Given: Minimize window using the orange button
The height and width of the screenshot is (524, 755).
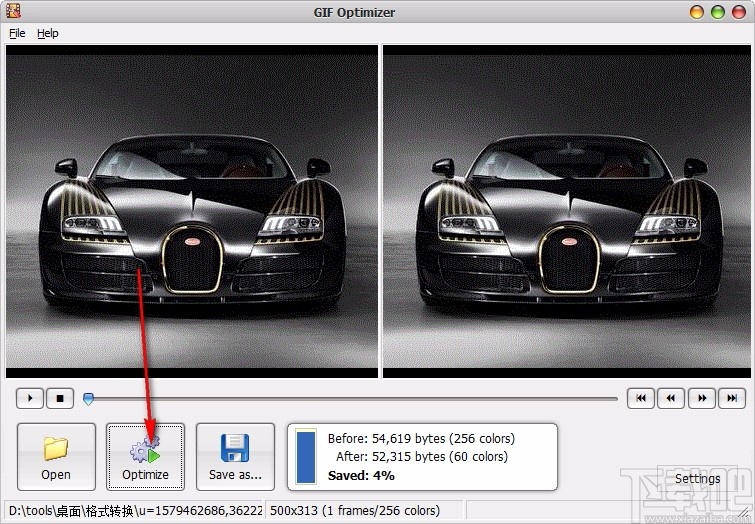Looking at the screenshot, I should [x=697, y=12].
